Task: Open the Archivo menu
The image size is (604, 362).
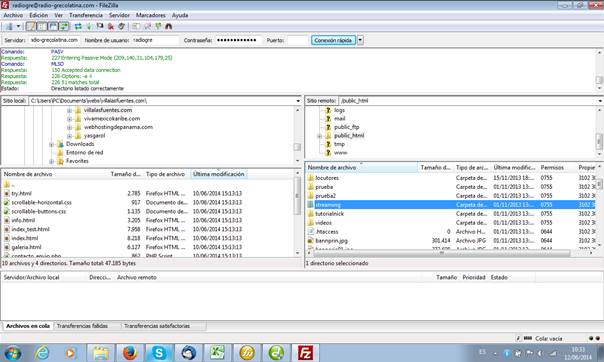Action: tap(13, 15)
